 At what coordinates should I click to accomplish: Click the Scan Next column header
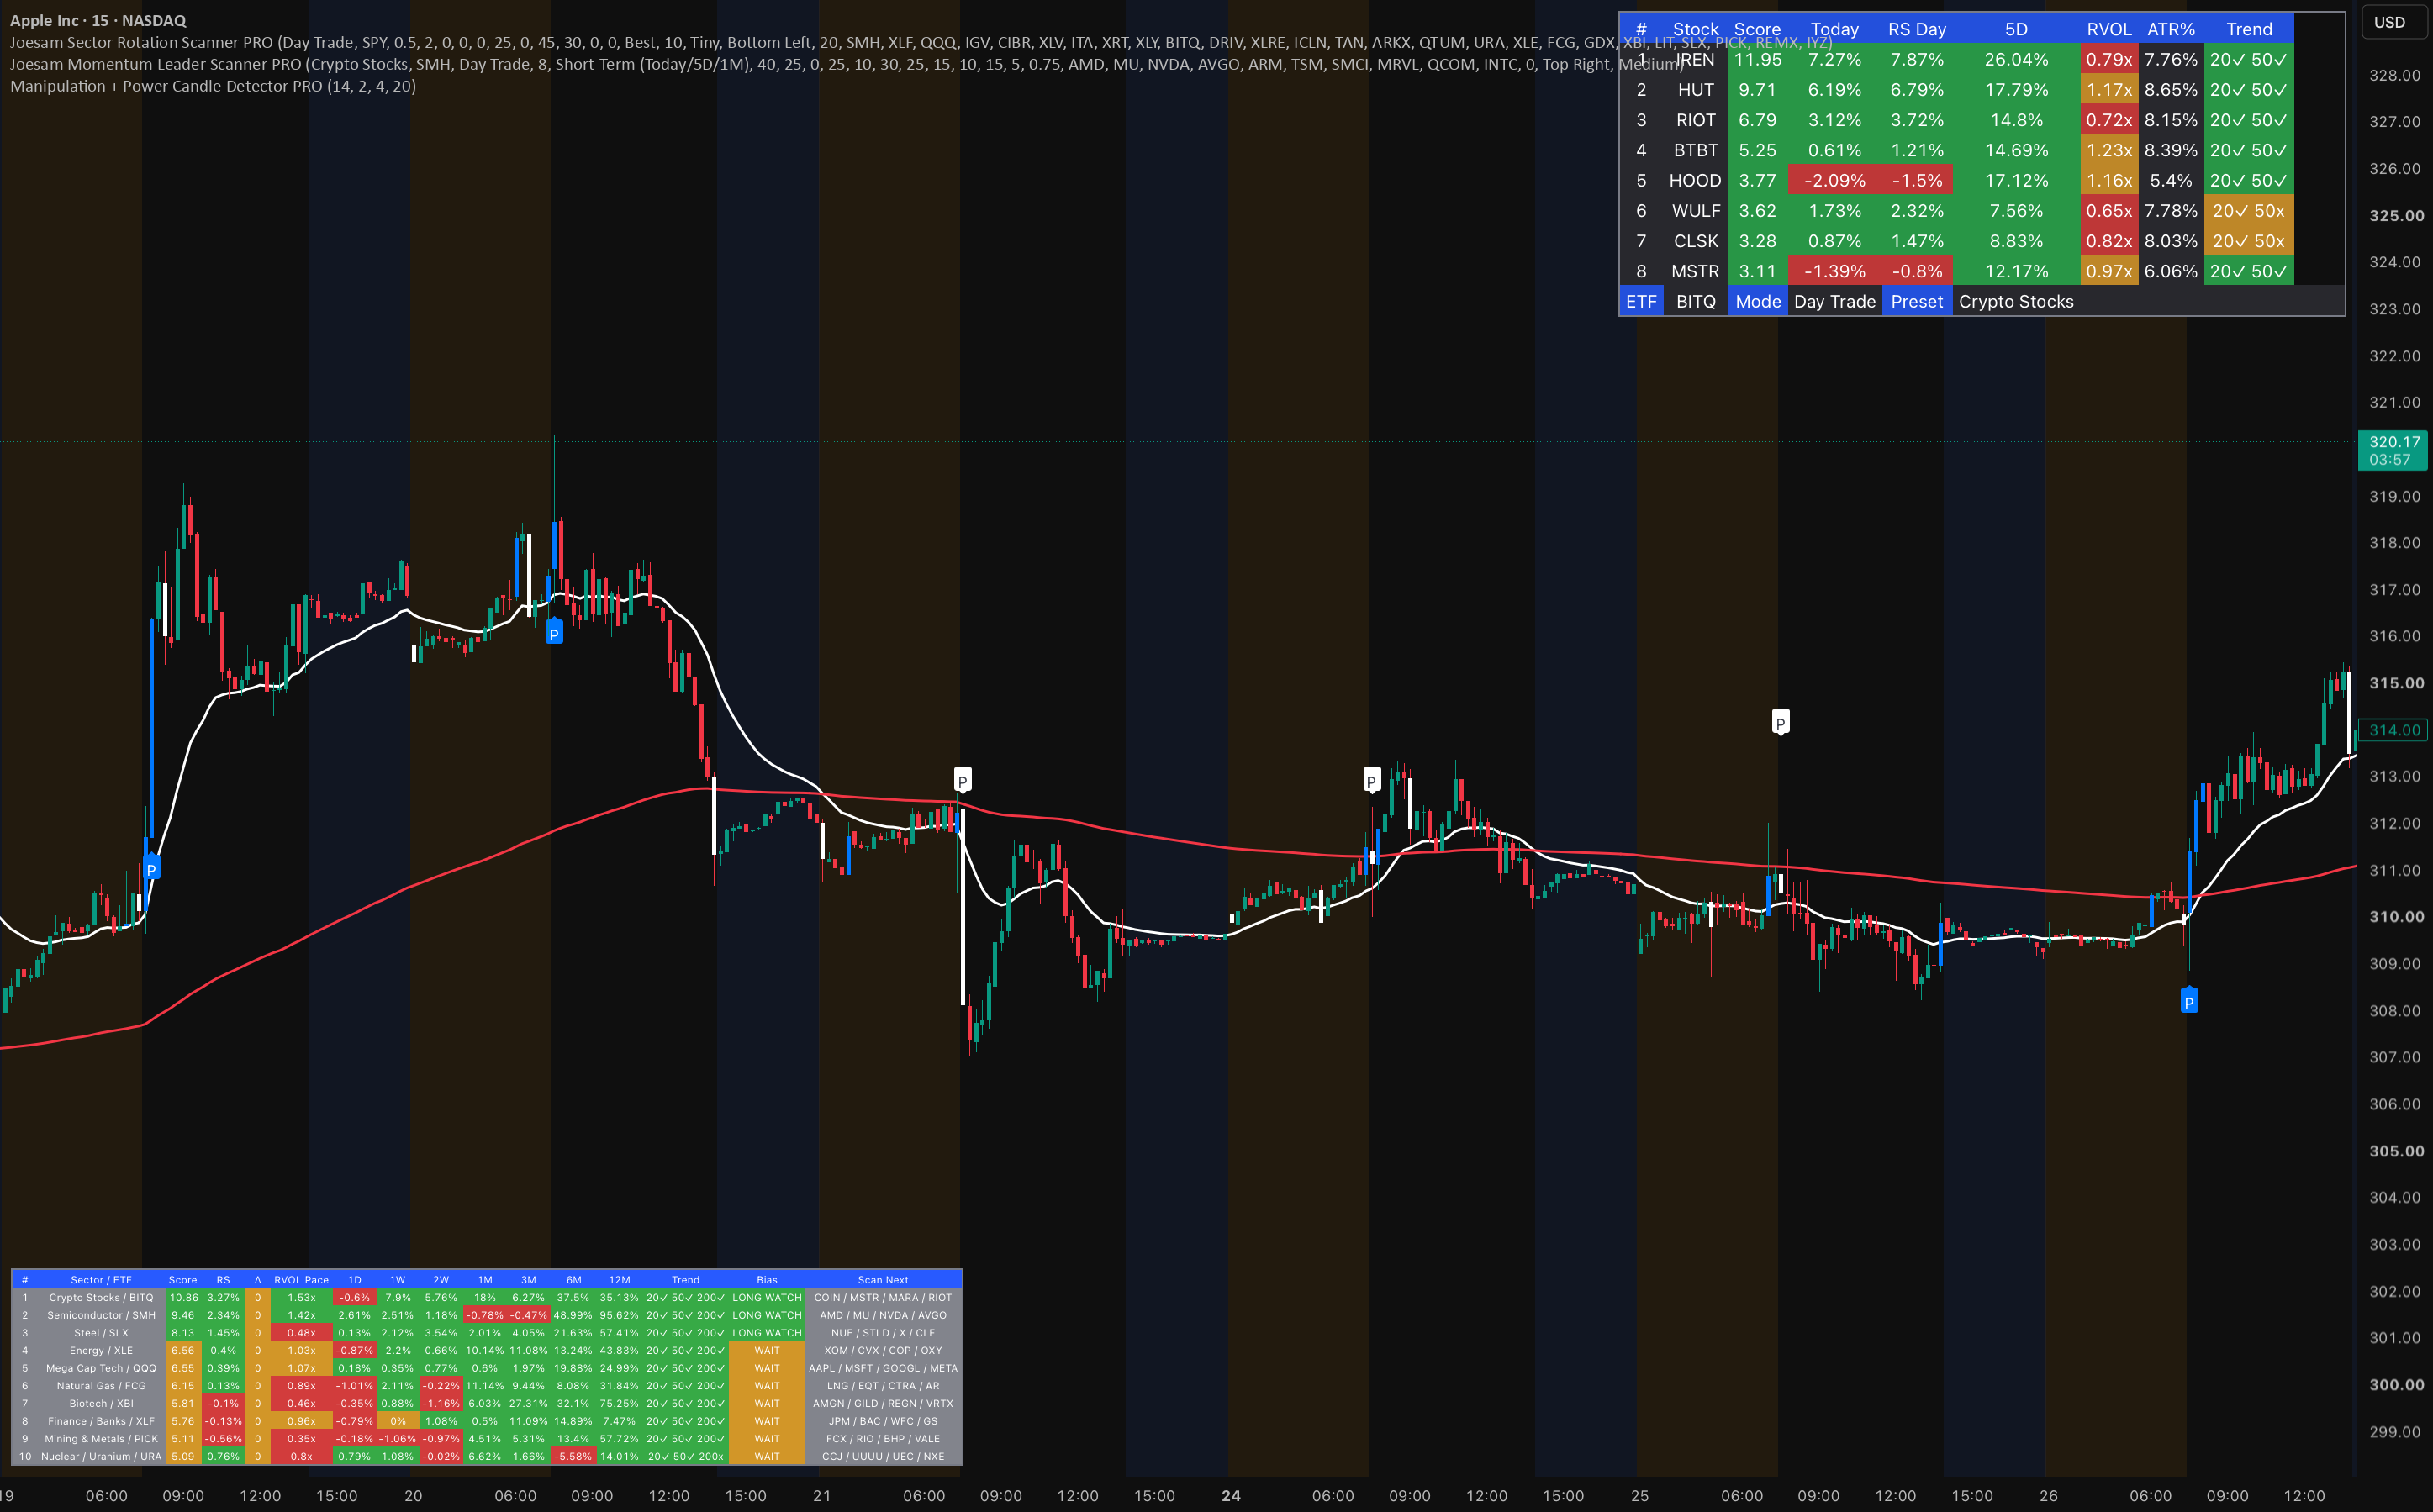(x=883, y=1280)
